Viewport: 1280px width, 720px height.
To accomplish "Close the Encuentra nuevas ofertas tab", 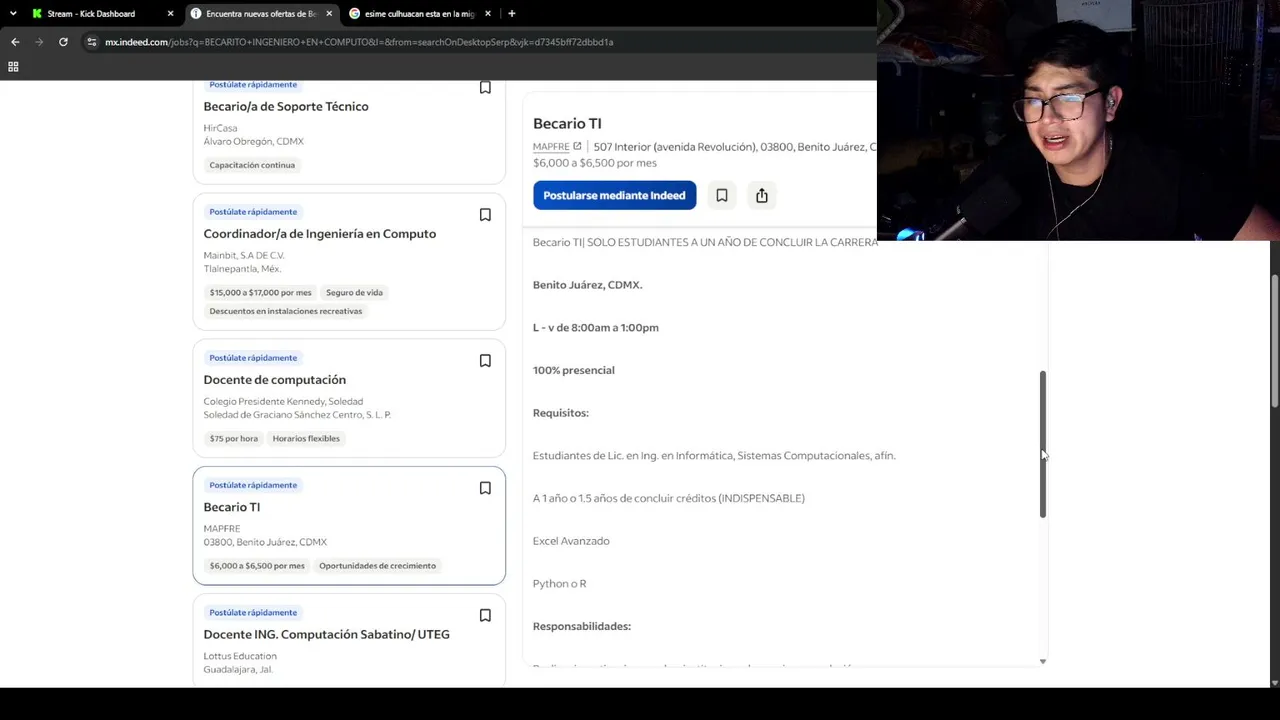I will (x=329, y=14).
